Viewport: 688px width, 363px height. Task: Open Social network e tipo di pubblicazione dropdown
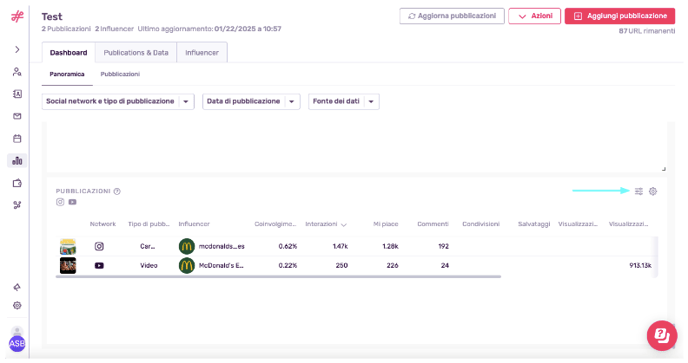click(118, 101)
